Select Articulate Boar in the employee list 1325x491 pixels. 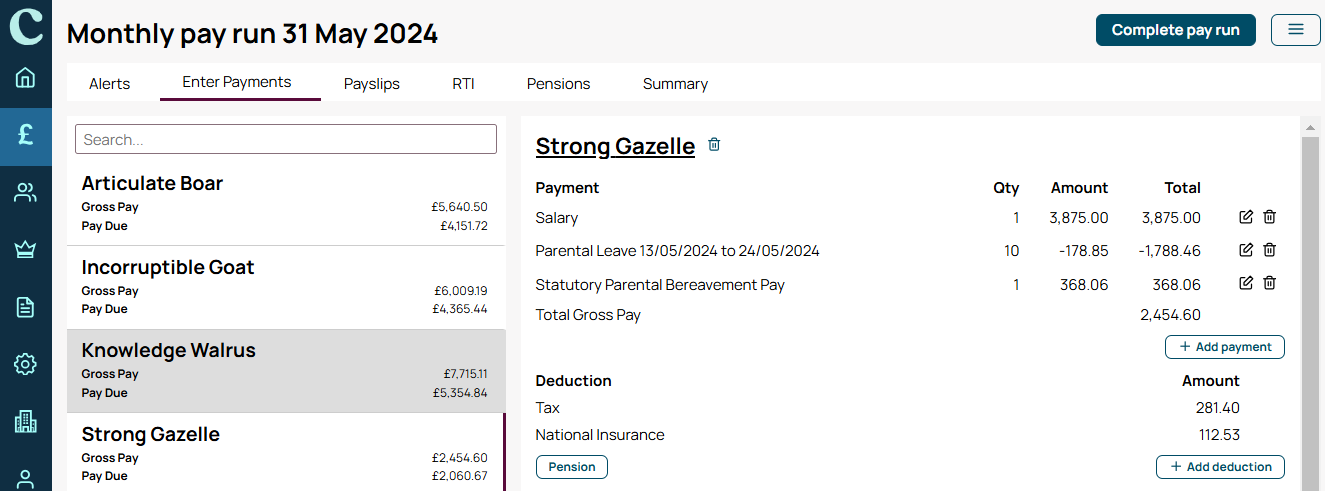click(x=286, y=204)
